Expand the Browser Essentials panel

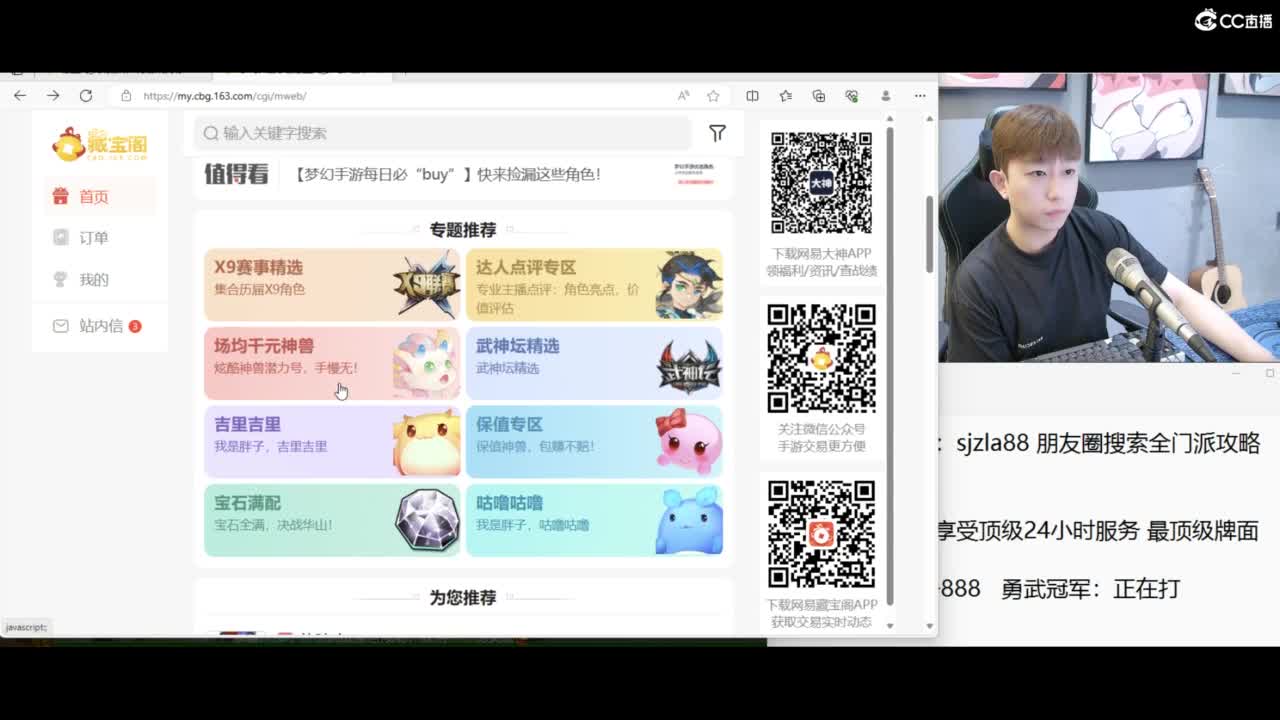click(x=852, y=96)
